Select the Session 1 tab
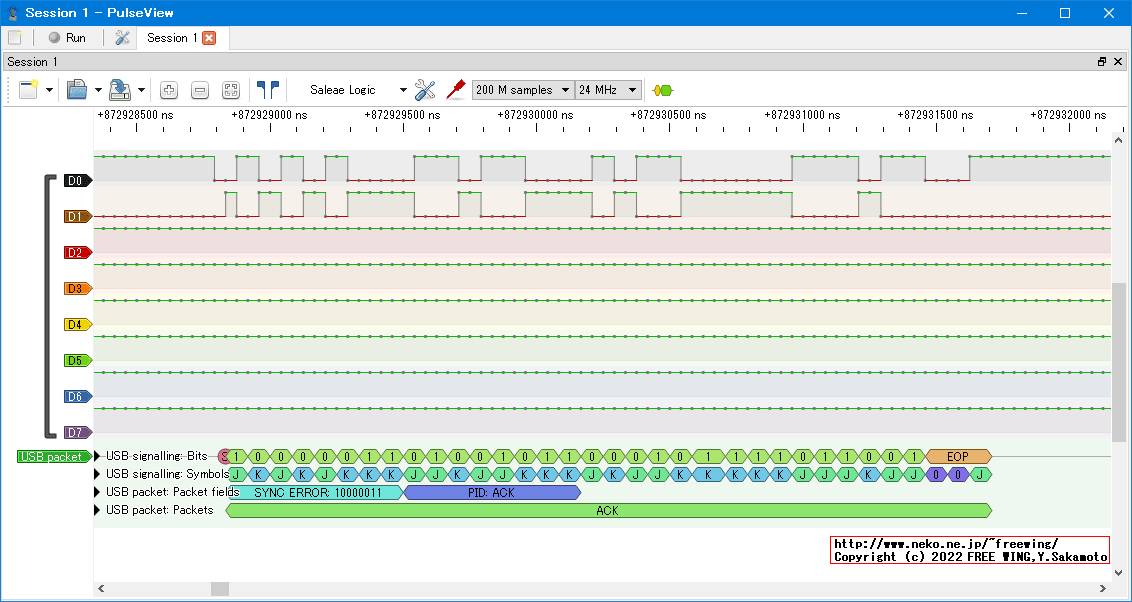 pyautogui.click(x=171, y=38)
